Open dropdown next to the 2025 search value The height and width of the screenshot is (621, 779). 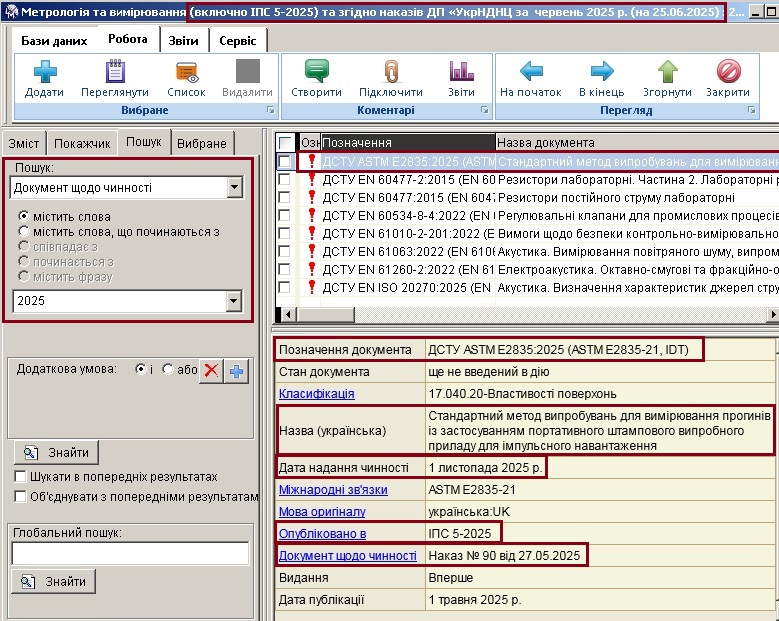pos(234,301)
